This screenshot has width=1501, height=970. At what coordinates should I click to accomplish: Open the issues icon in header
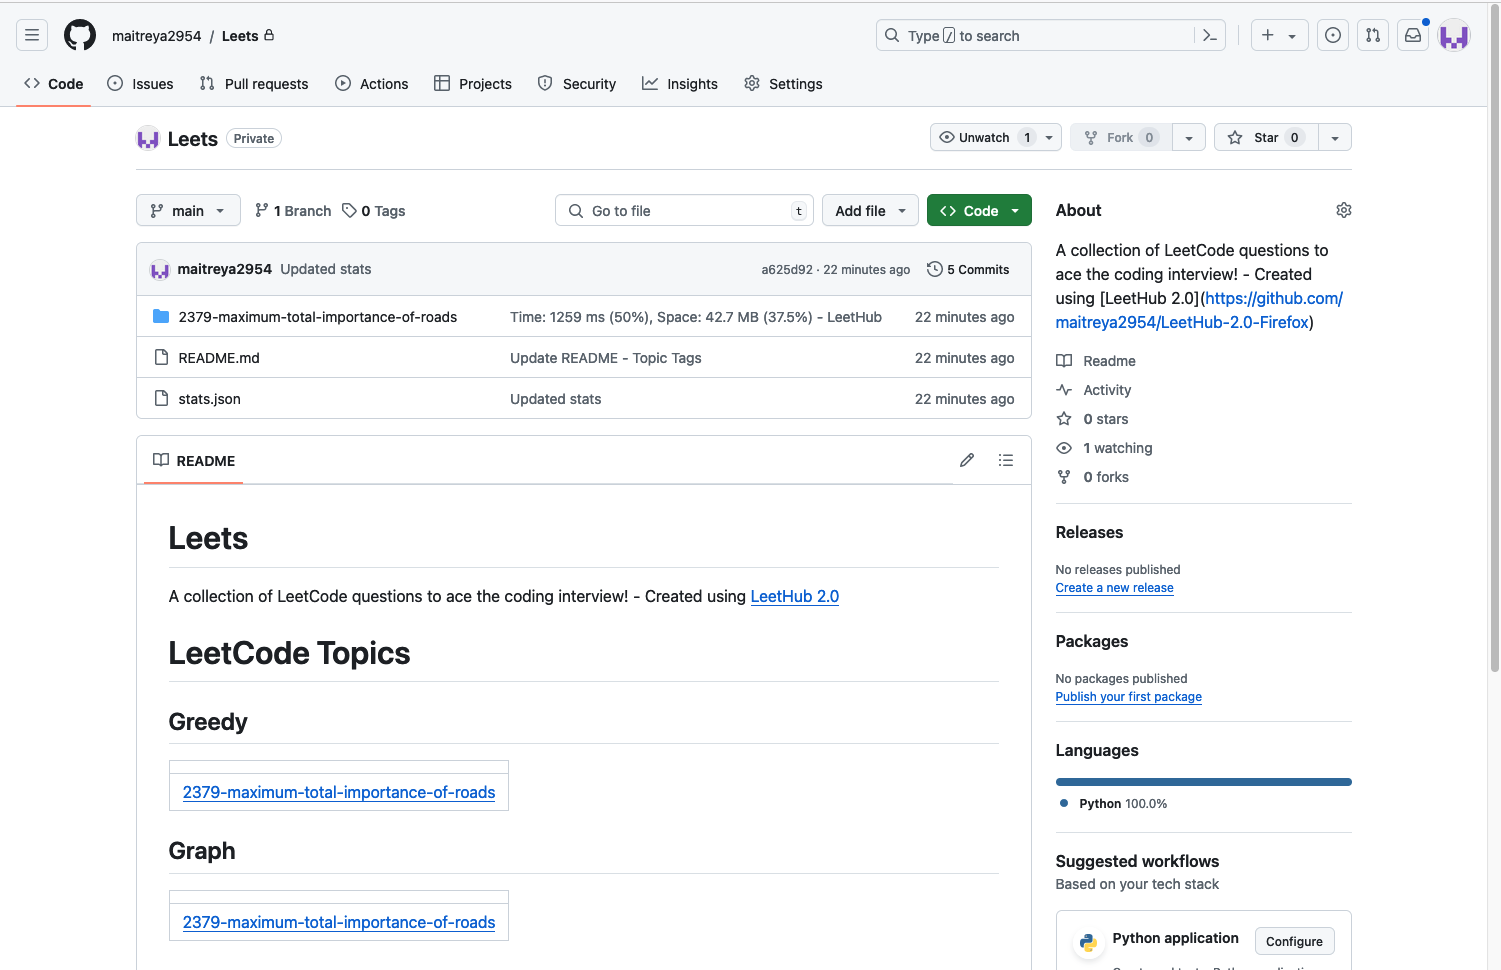coord(1333,35)
